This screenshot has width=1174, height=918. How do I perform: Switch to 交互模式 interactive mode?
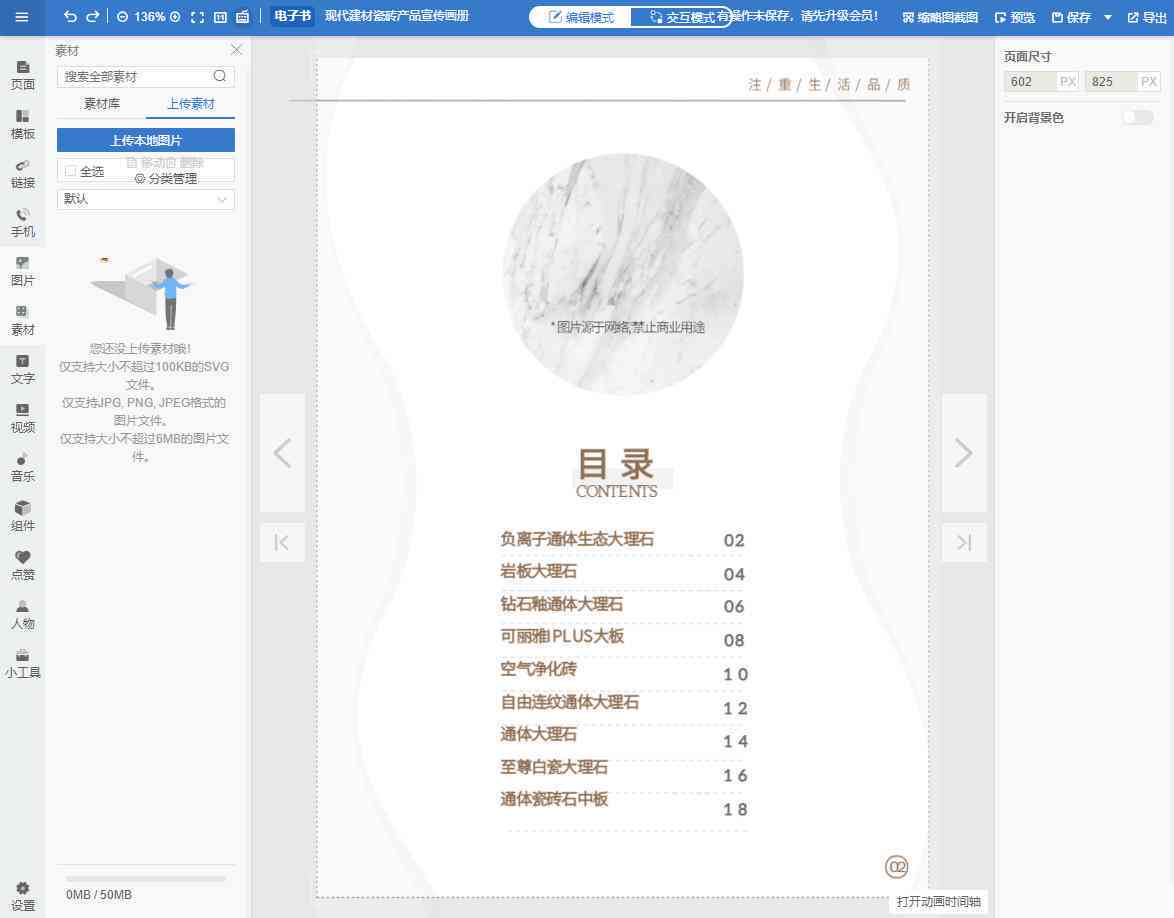point(680,17)
